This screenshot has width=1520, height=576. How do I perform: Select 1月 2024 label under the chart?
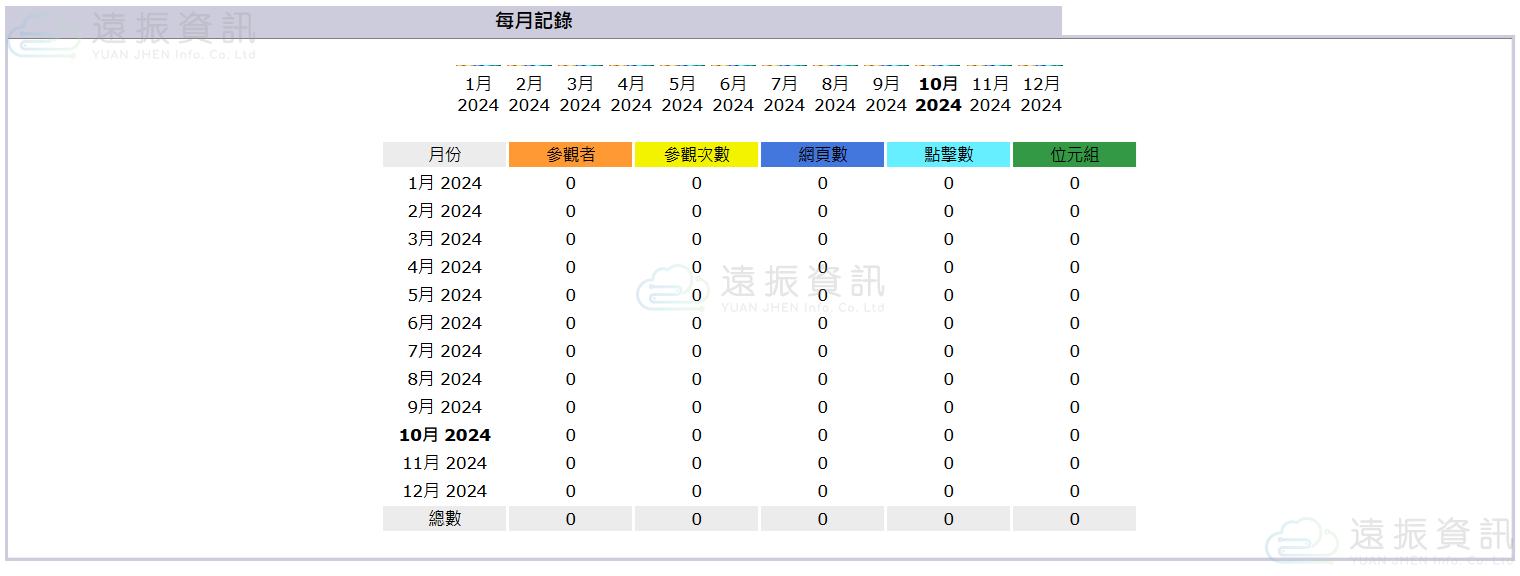tap(478, 94)
